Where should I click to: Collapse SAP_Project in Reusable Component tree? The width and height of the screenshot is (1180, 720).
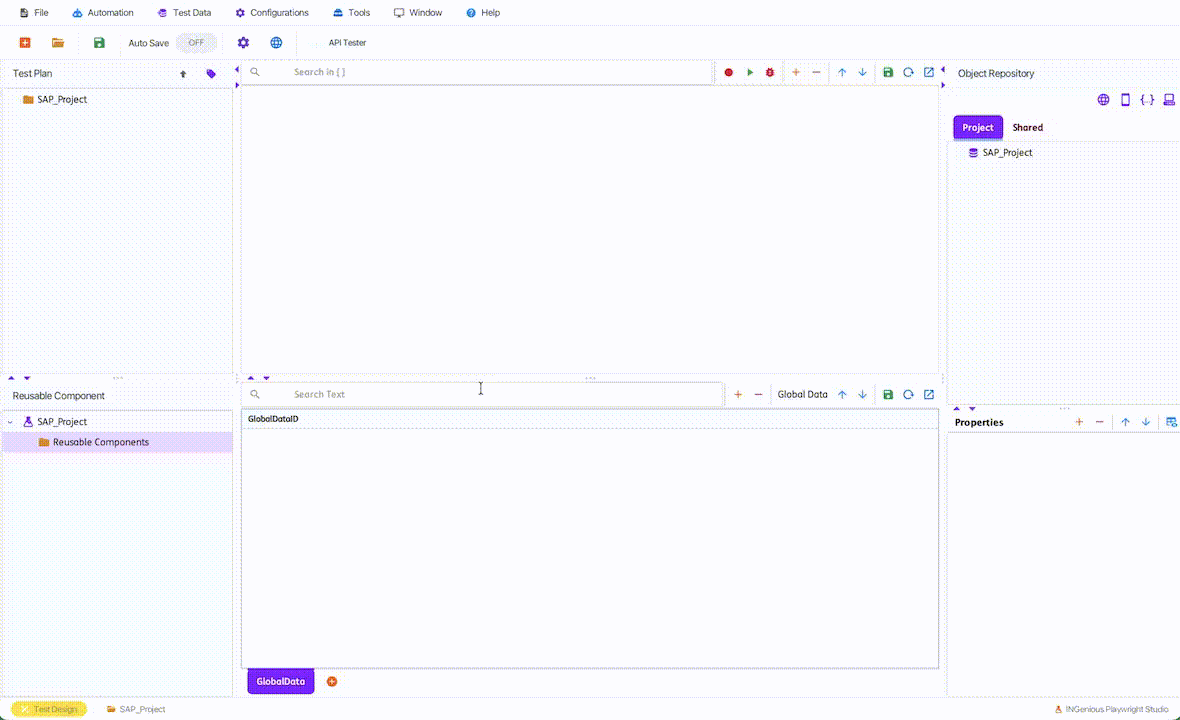[11, 422]
